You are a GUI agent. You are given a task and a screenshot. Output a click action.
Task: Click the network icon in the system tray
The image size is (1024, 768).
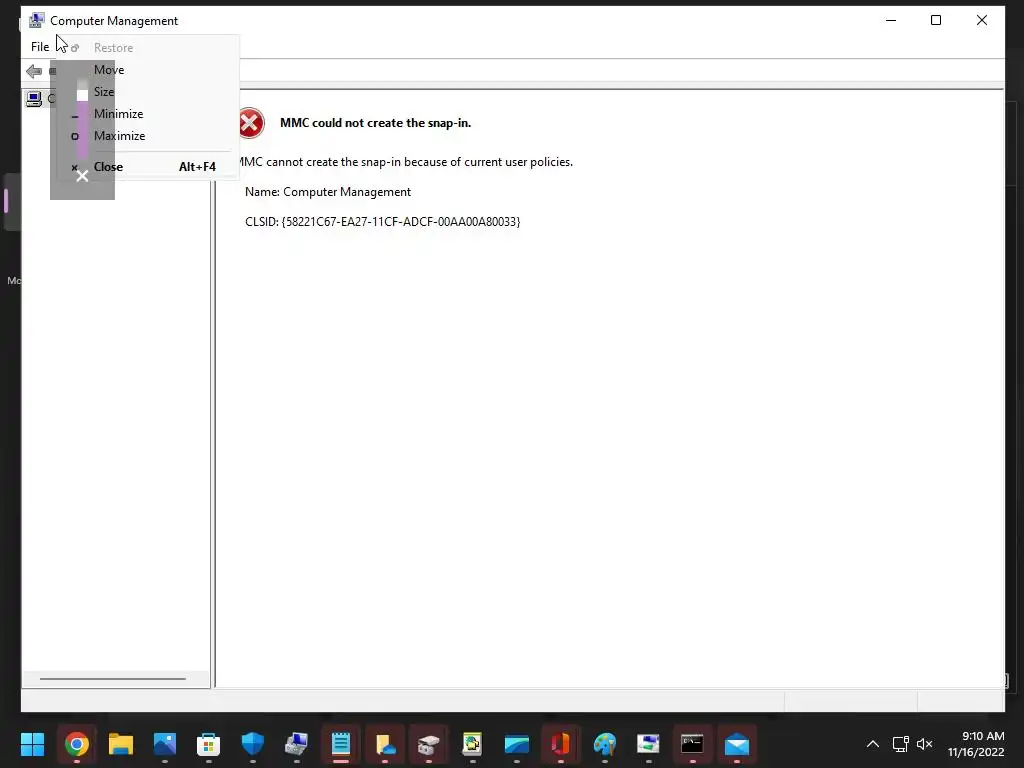pos(901,744)
